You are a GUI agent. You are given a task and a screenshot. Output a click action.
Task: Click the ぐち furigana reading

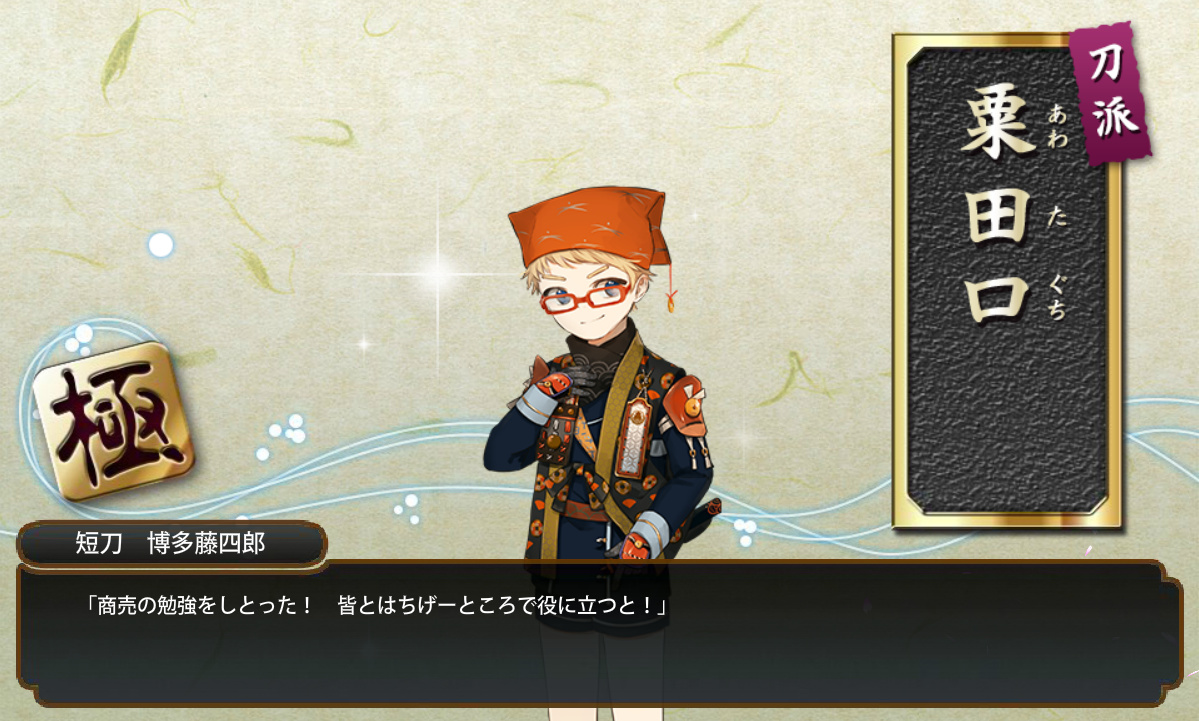point(1058,296)
